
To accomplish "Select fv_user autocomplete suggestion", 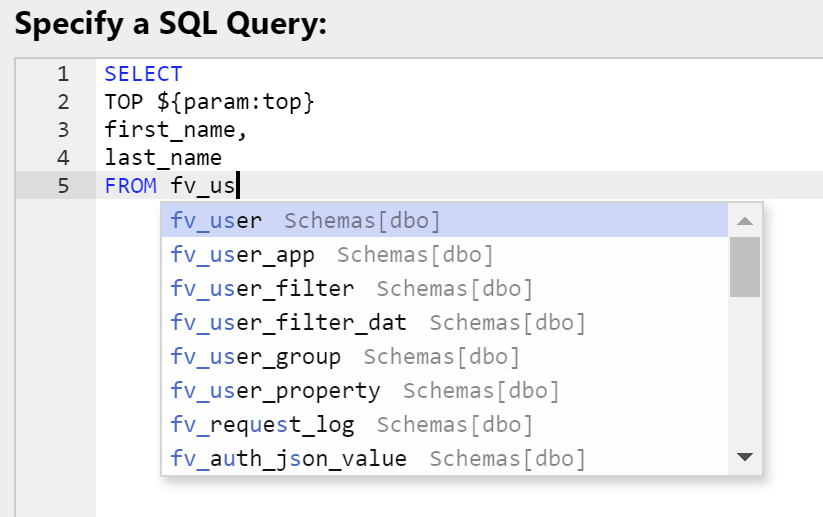I will coord(445,220).
